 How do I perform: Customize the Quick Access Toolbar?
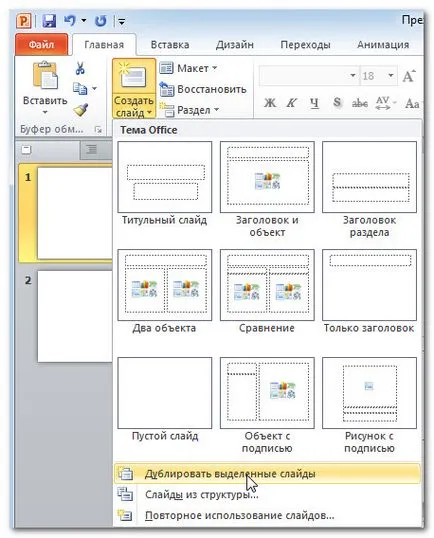coord(121,22)
